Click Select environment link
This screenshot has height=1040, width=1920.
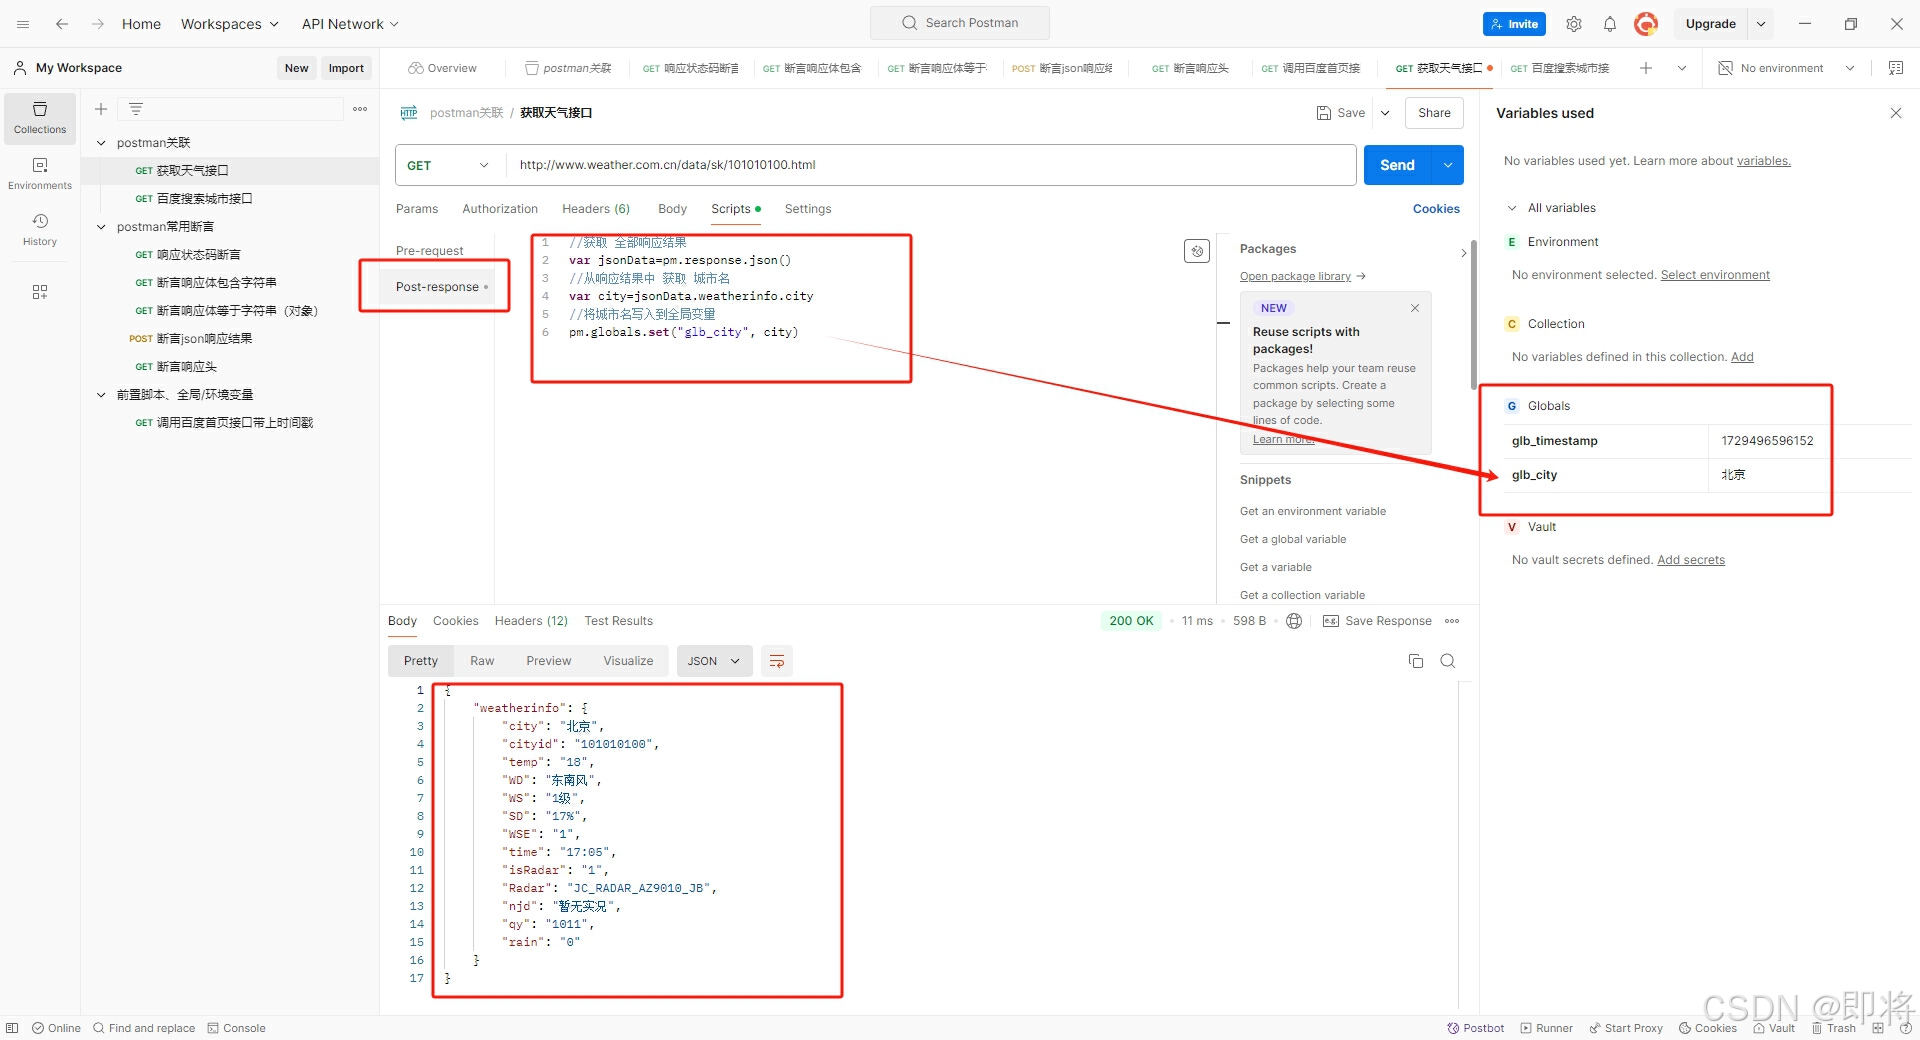coord(1715,275)
